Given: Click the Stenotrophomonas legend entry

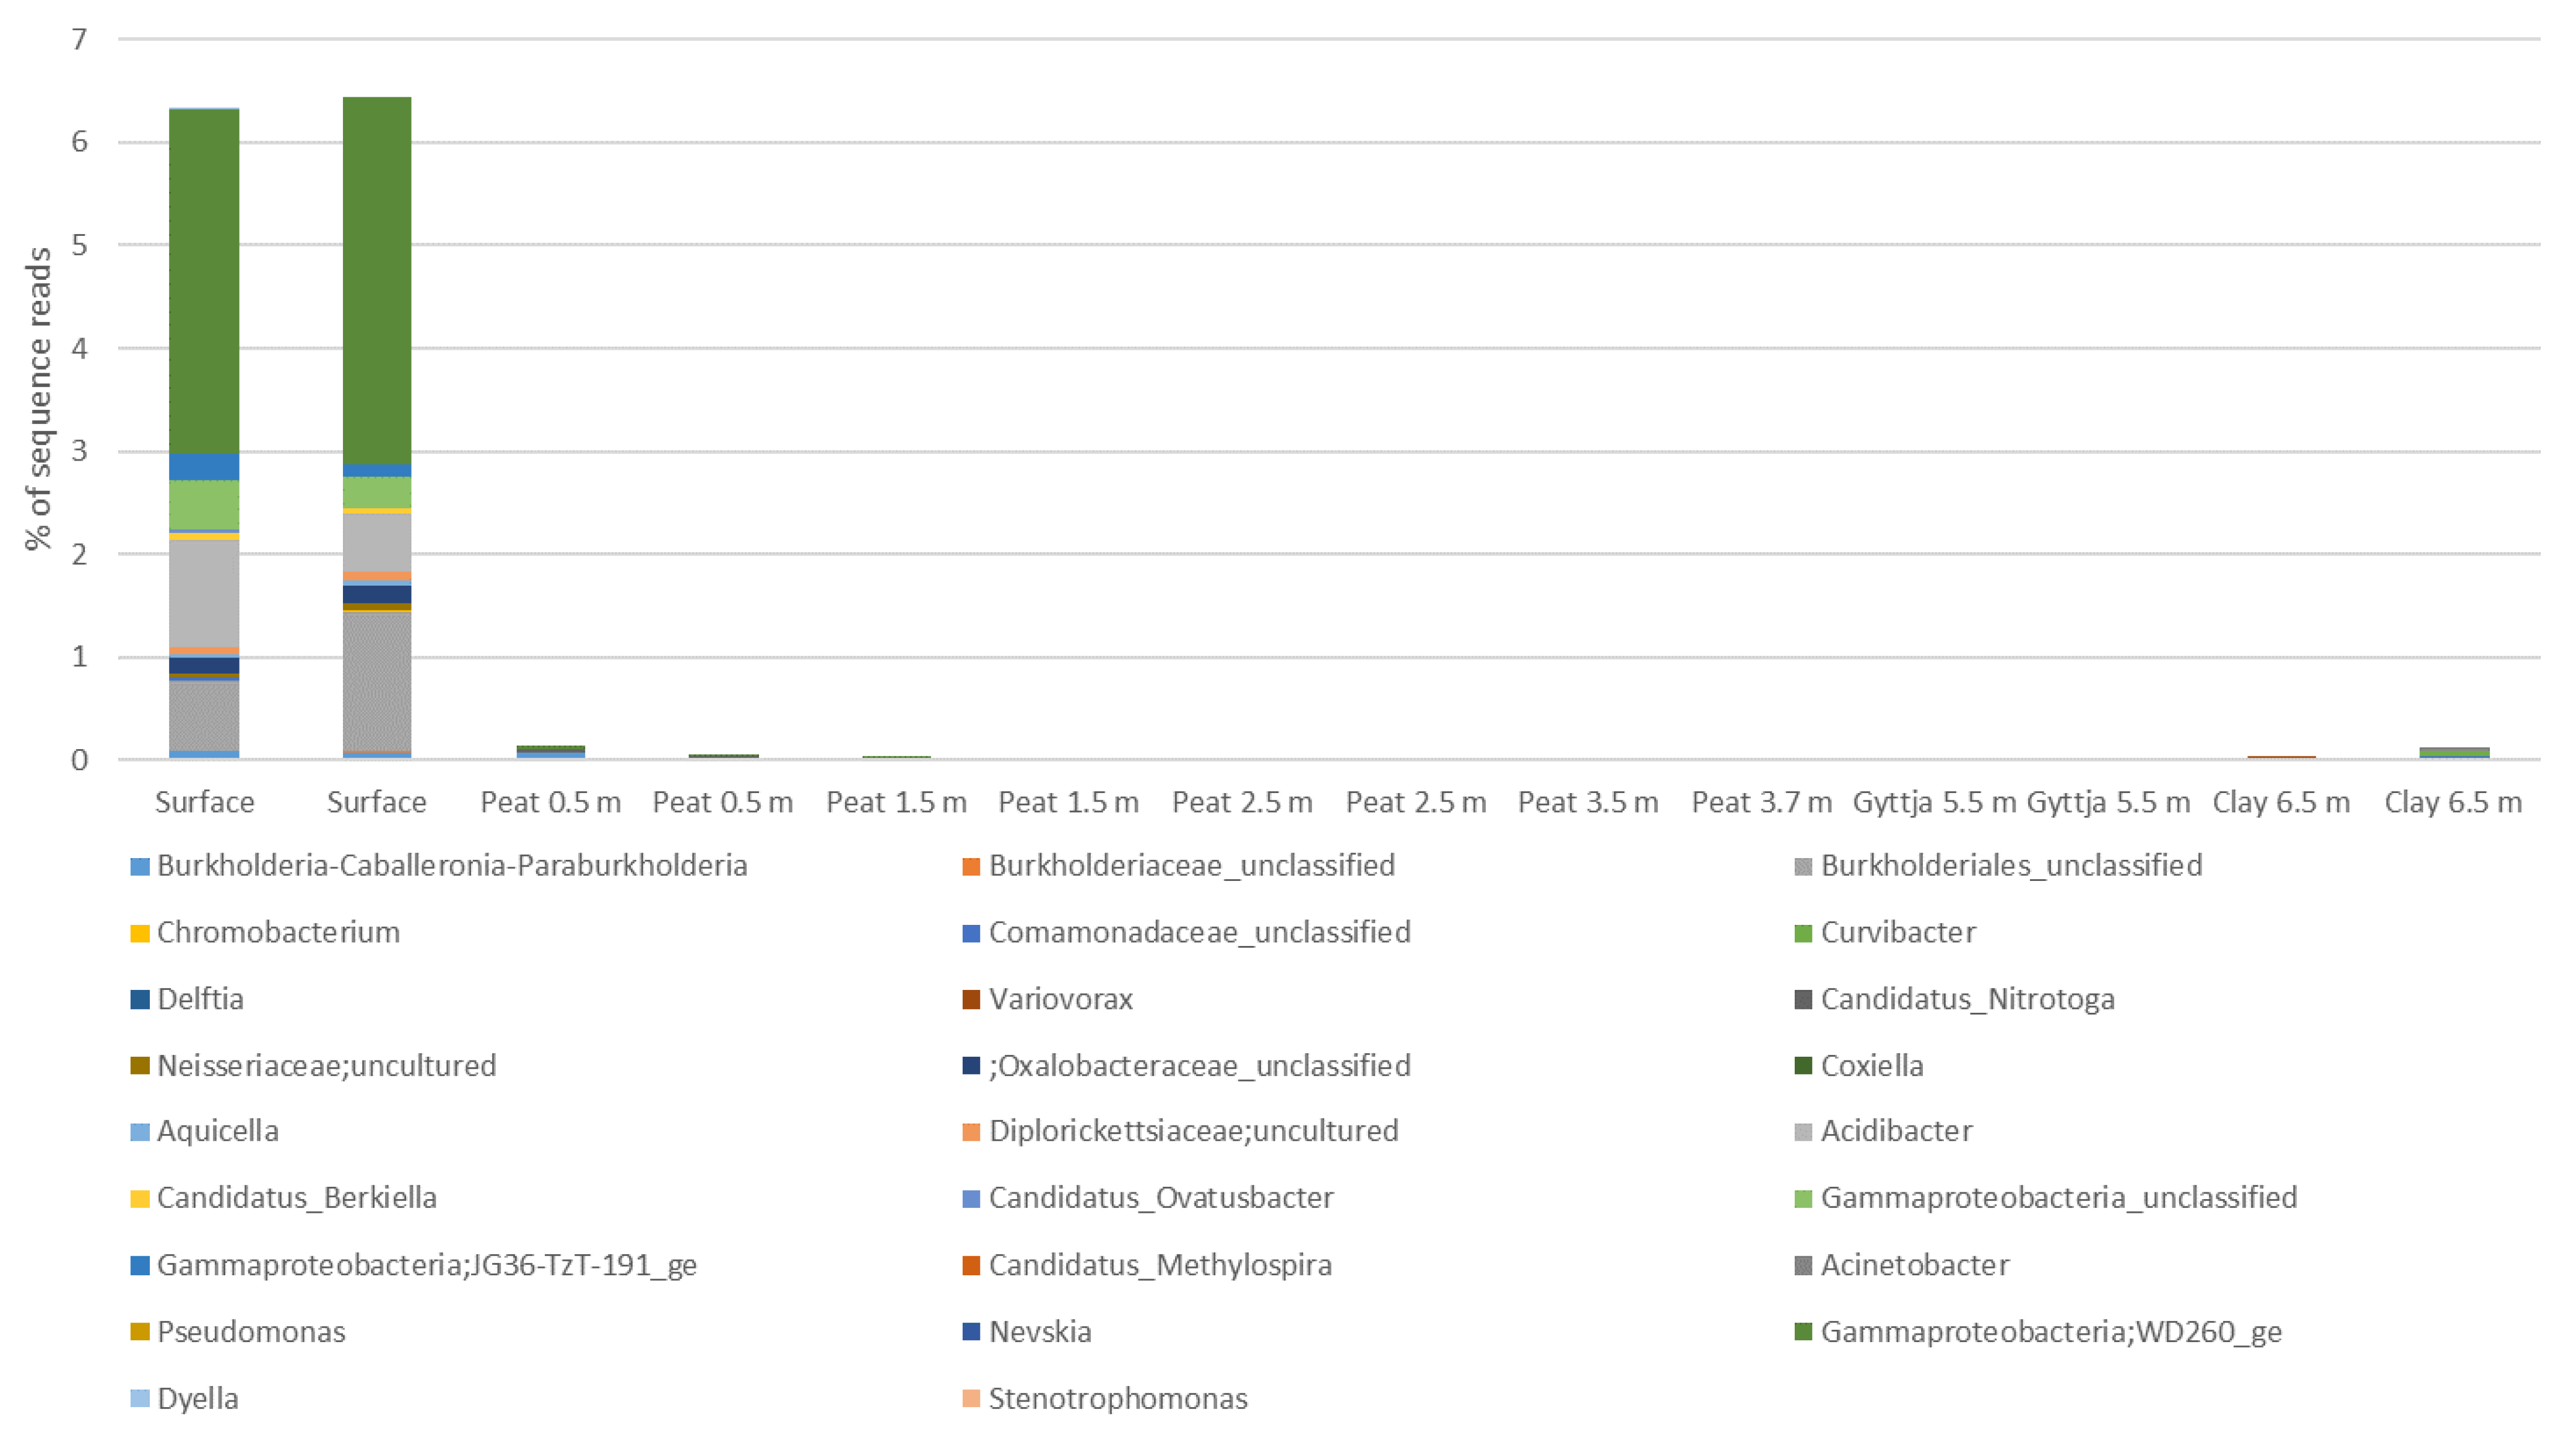Looking at the screenshot, I should click(x=1117, y=1398).
